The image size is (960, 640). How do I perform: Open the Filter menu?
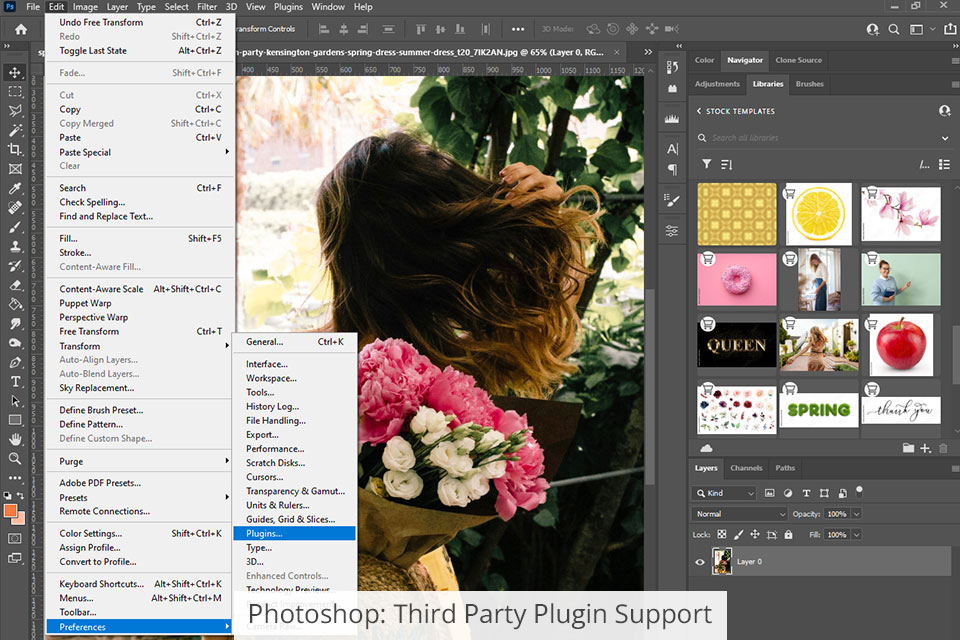pyautogui.click(x=207, y=7)
